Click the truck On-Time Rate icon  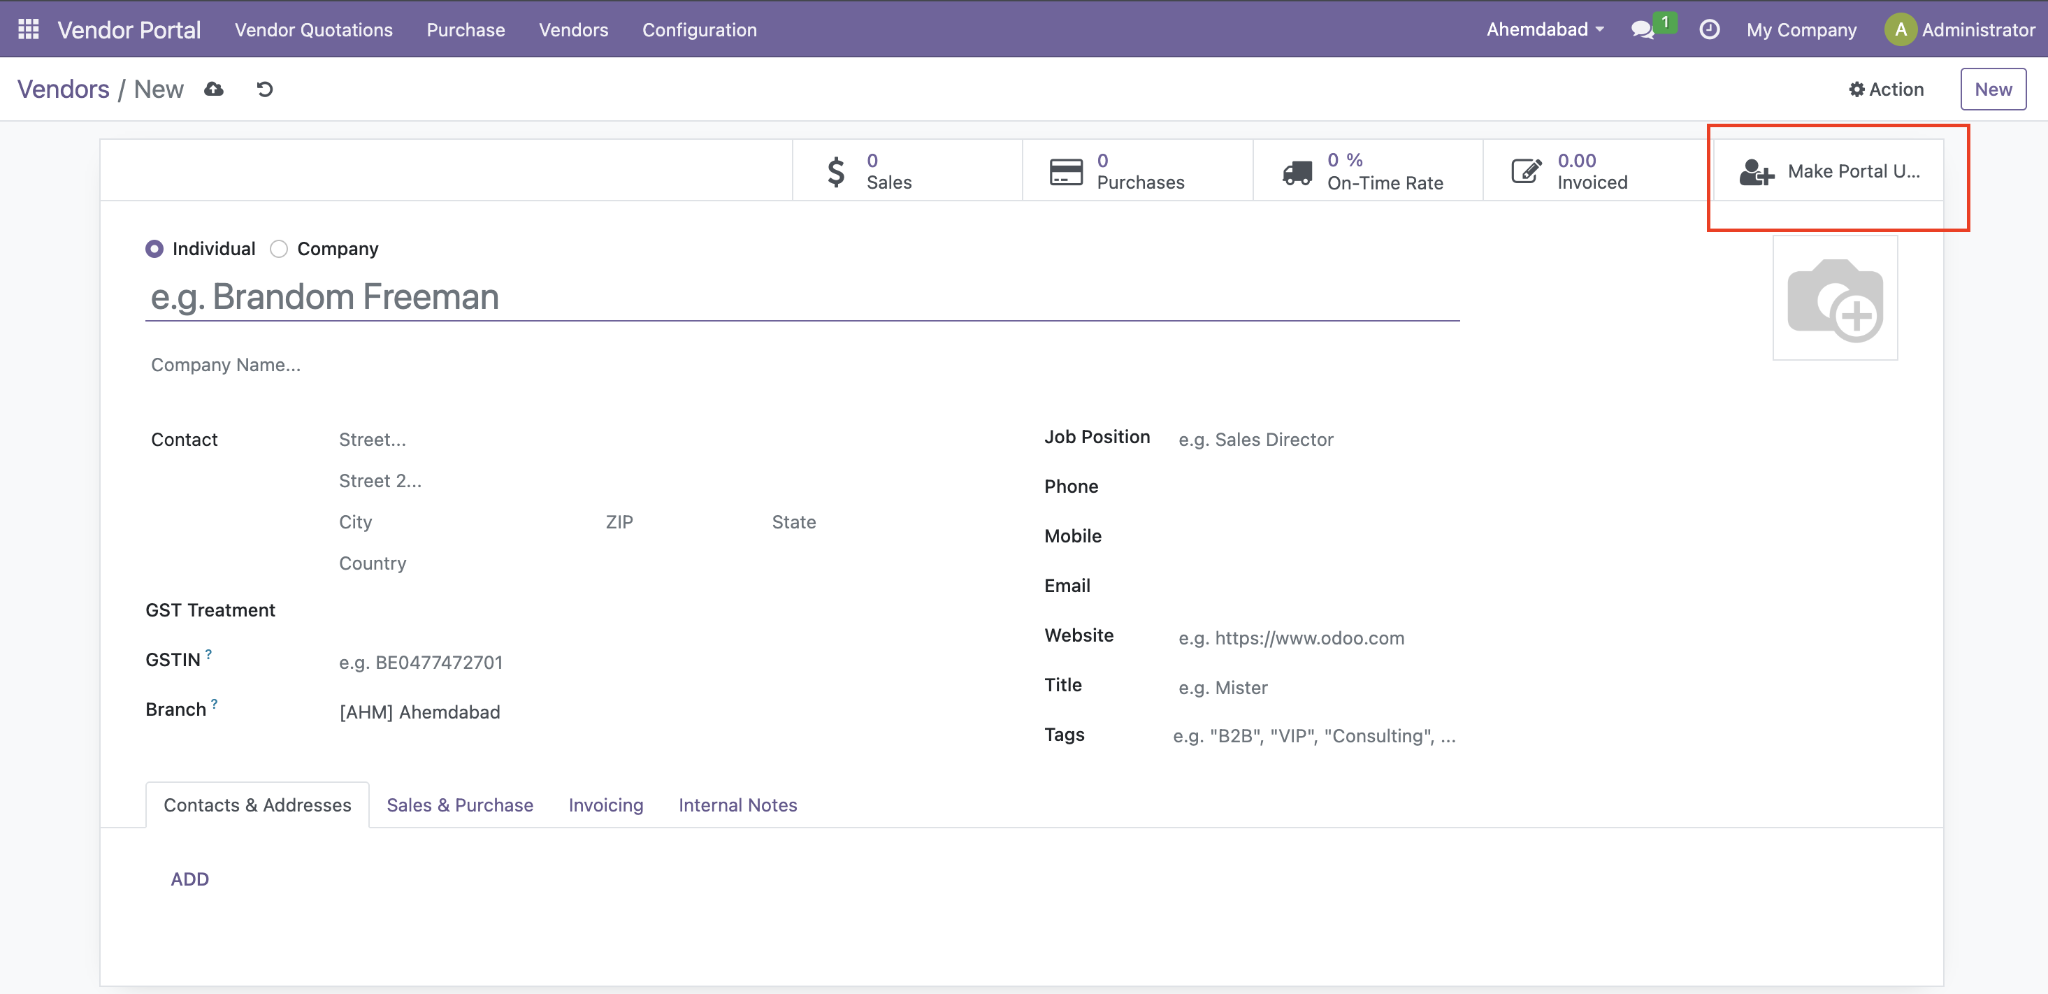click(x=1297, y=172)
